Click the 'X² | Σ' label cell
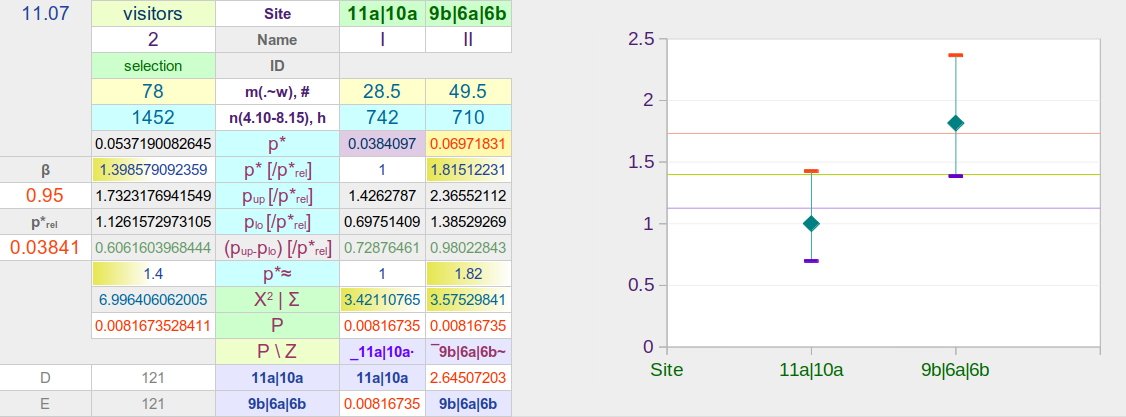Screen dimensions: 1126x417 (277, 299)
